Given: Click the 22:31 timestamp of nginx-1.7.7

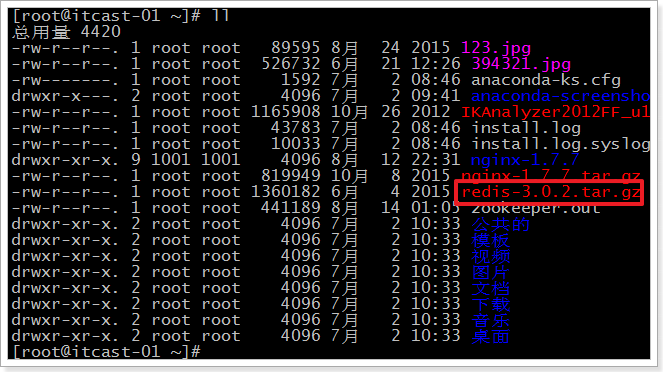Looking at the screenshot, I should 436,160.
